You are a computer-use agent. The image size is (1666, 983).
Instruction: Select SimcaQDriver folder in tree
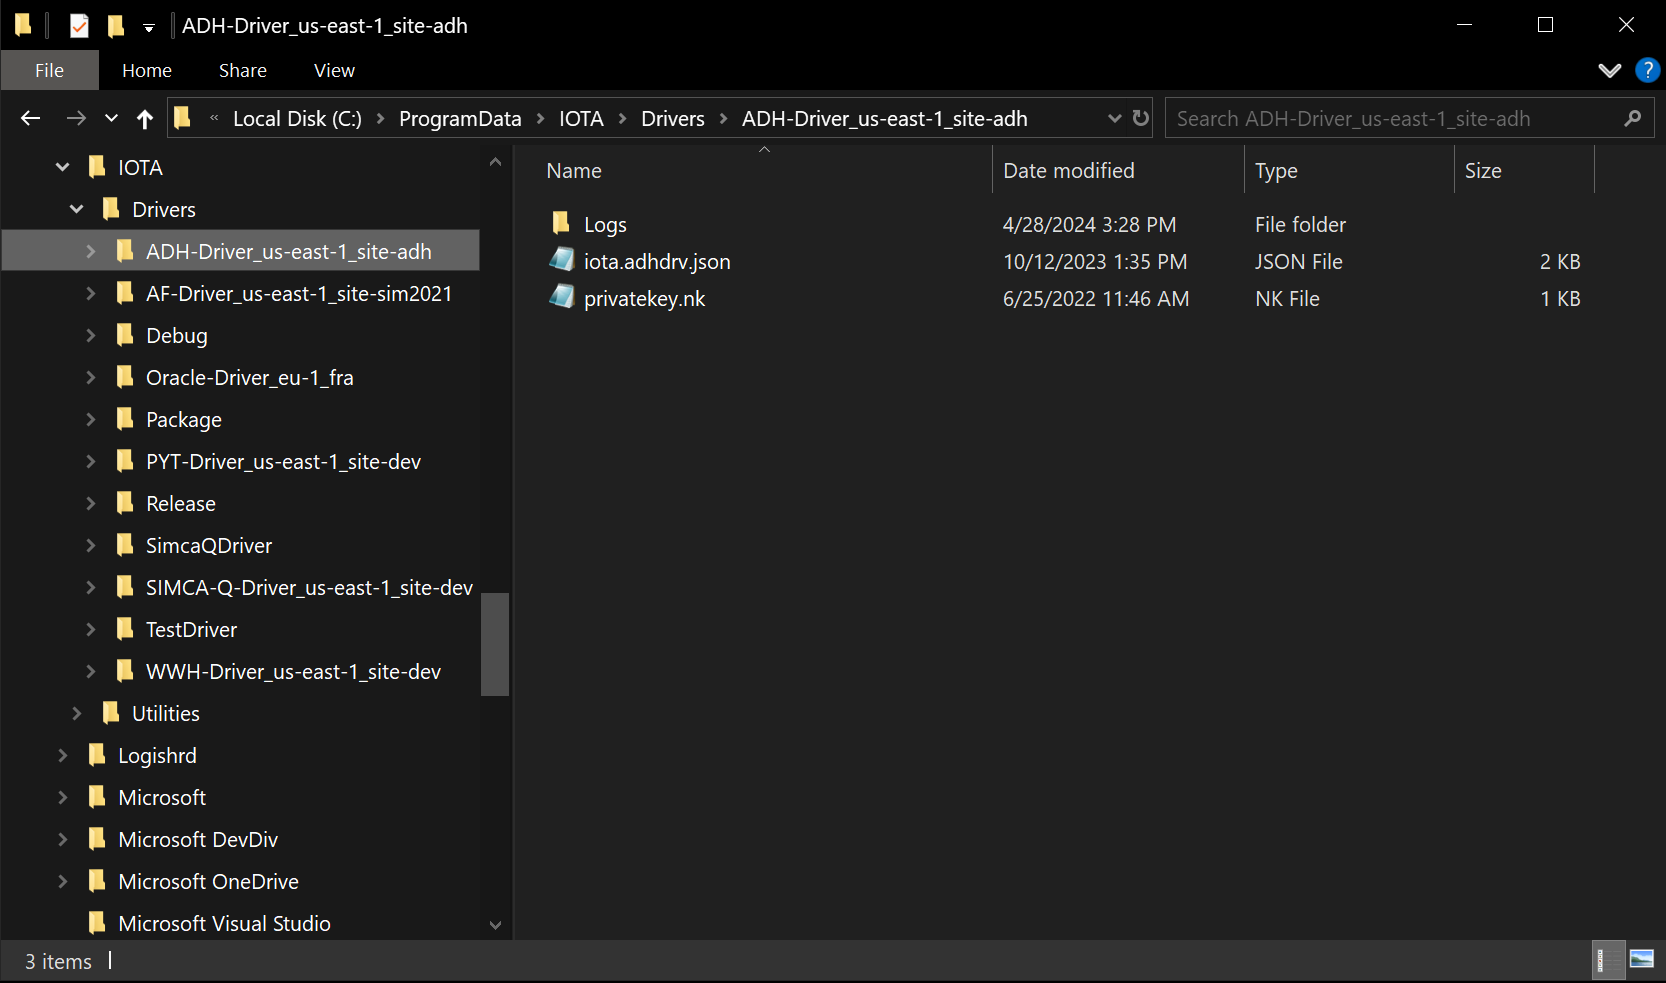pyautogui.click(x=209, y=546)
